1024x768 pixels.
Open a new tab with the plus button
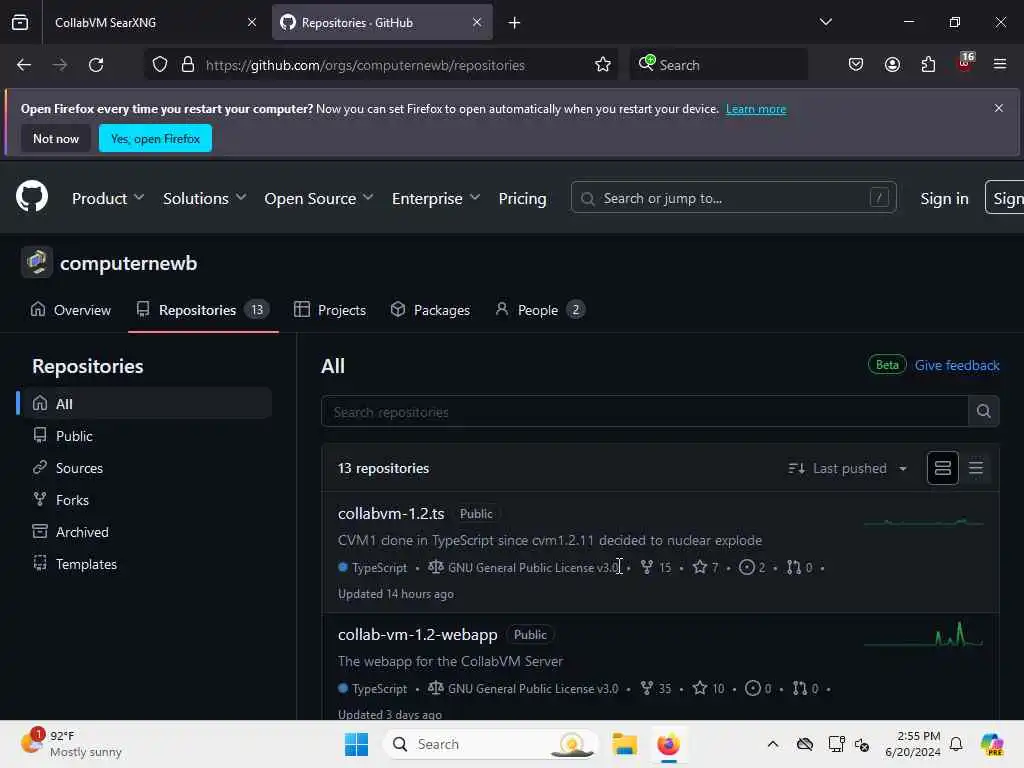point(514,23)
